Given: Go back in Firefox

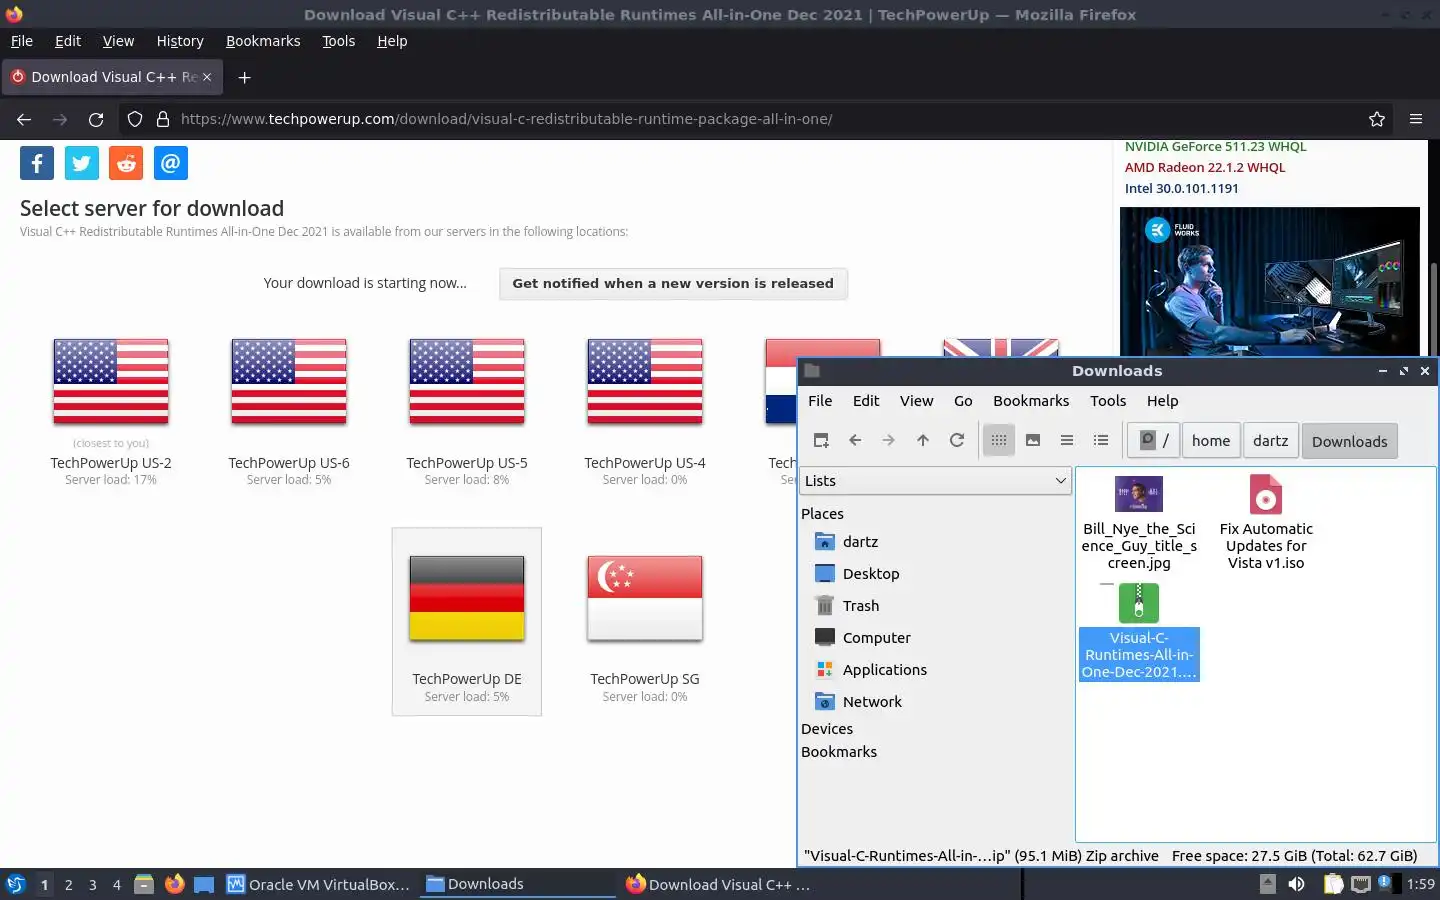Looking at the screenshot, I should (x=24, y=119).
